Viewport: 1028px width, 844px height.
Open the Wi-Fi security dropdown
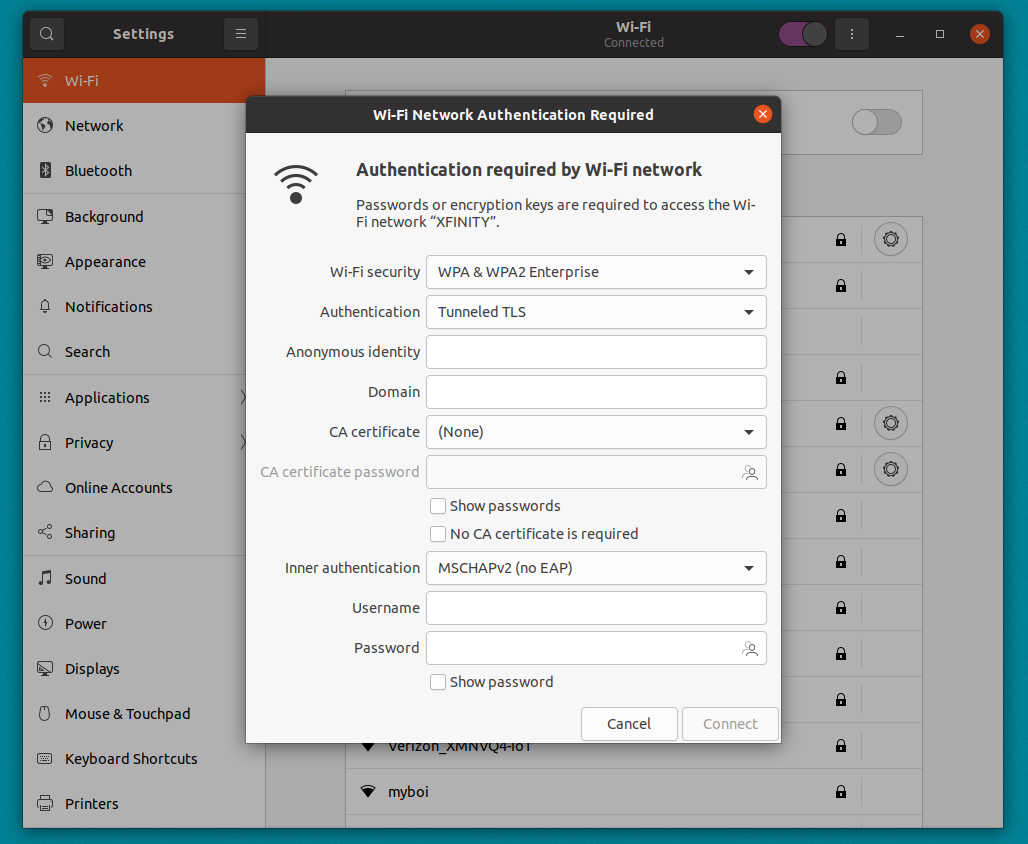[x=596, y=272]
